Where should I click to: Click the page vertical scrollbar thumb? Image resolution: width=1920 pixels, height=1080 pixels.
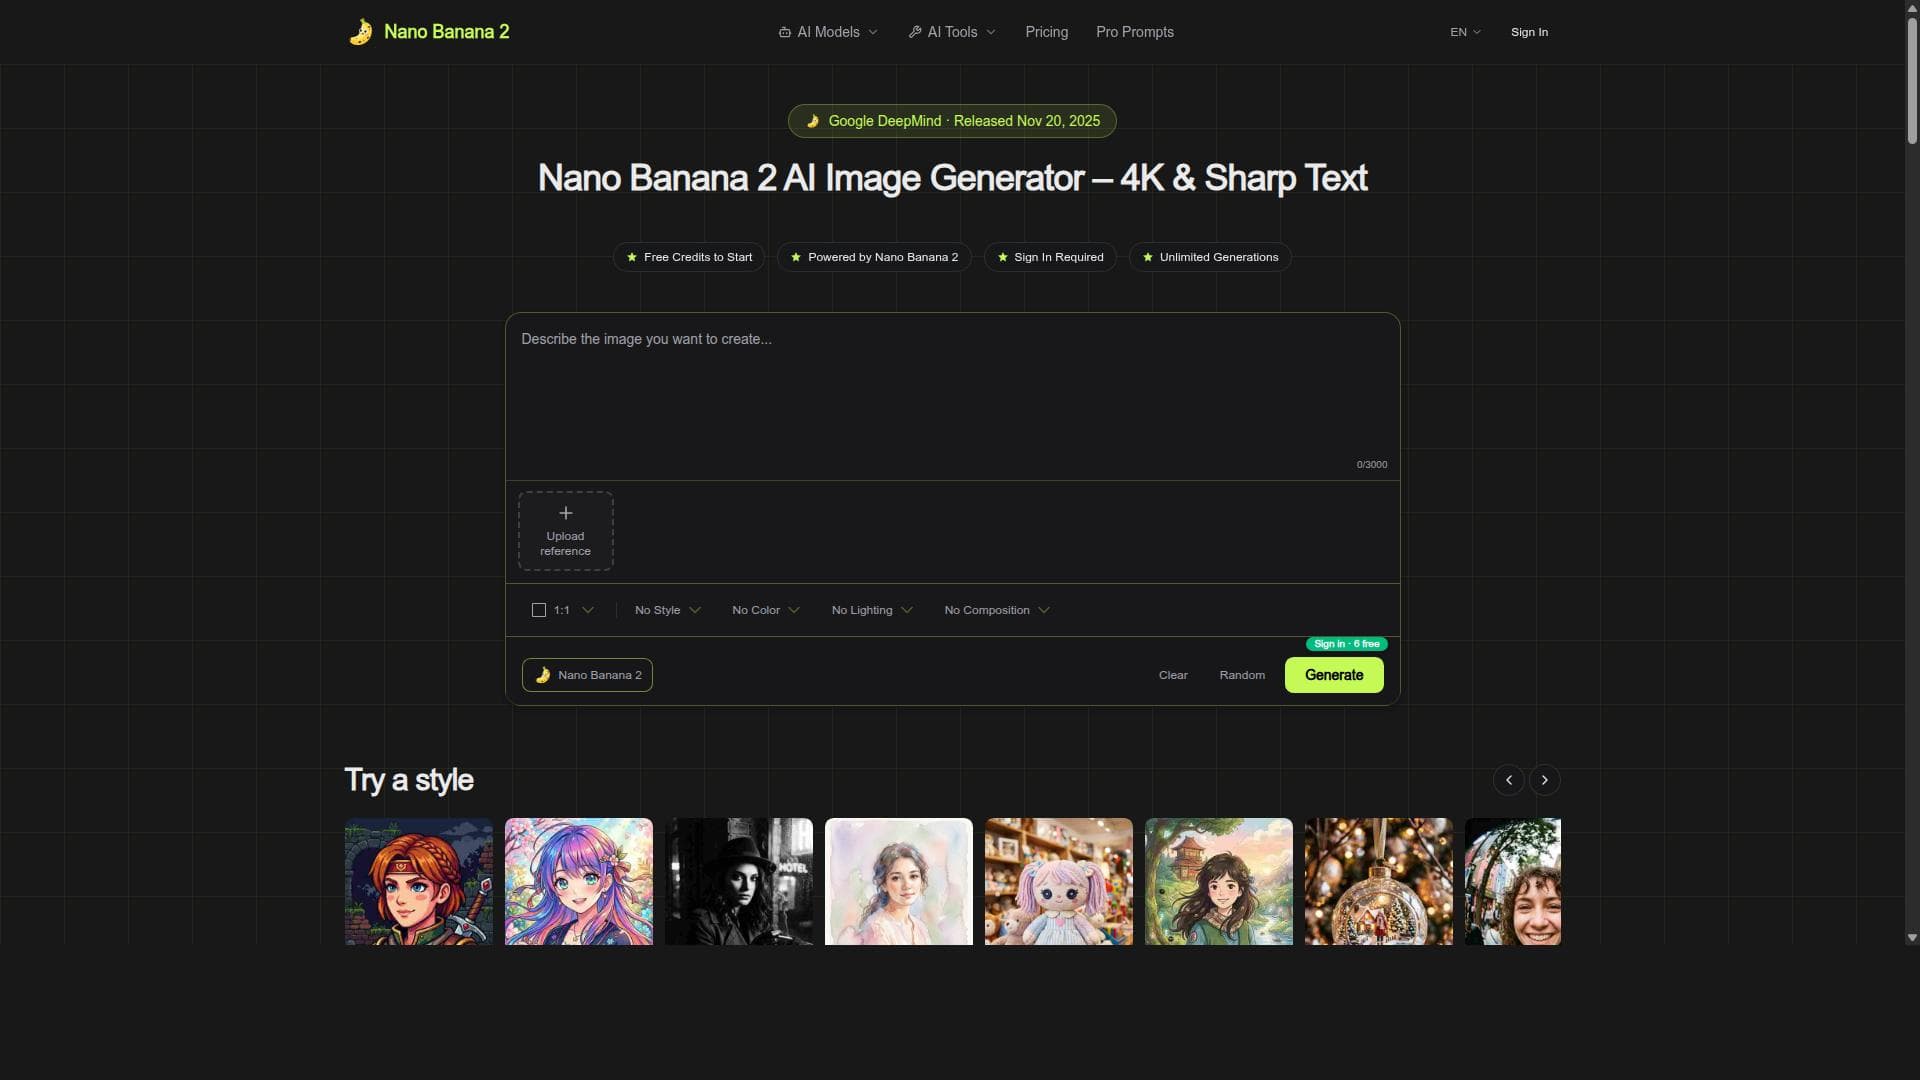[x=1912, y=80]
